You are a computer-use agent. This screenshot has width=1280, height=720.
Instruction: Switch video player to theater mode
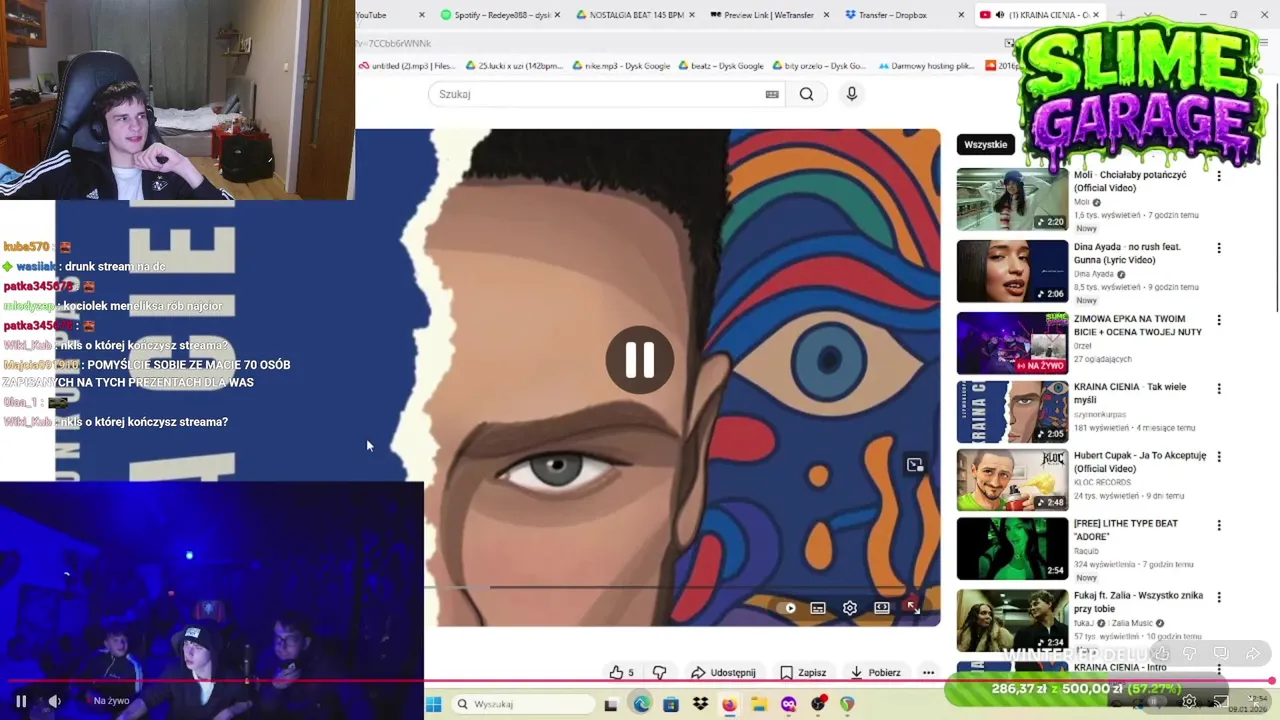(882, 607)
